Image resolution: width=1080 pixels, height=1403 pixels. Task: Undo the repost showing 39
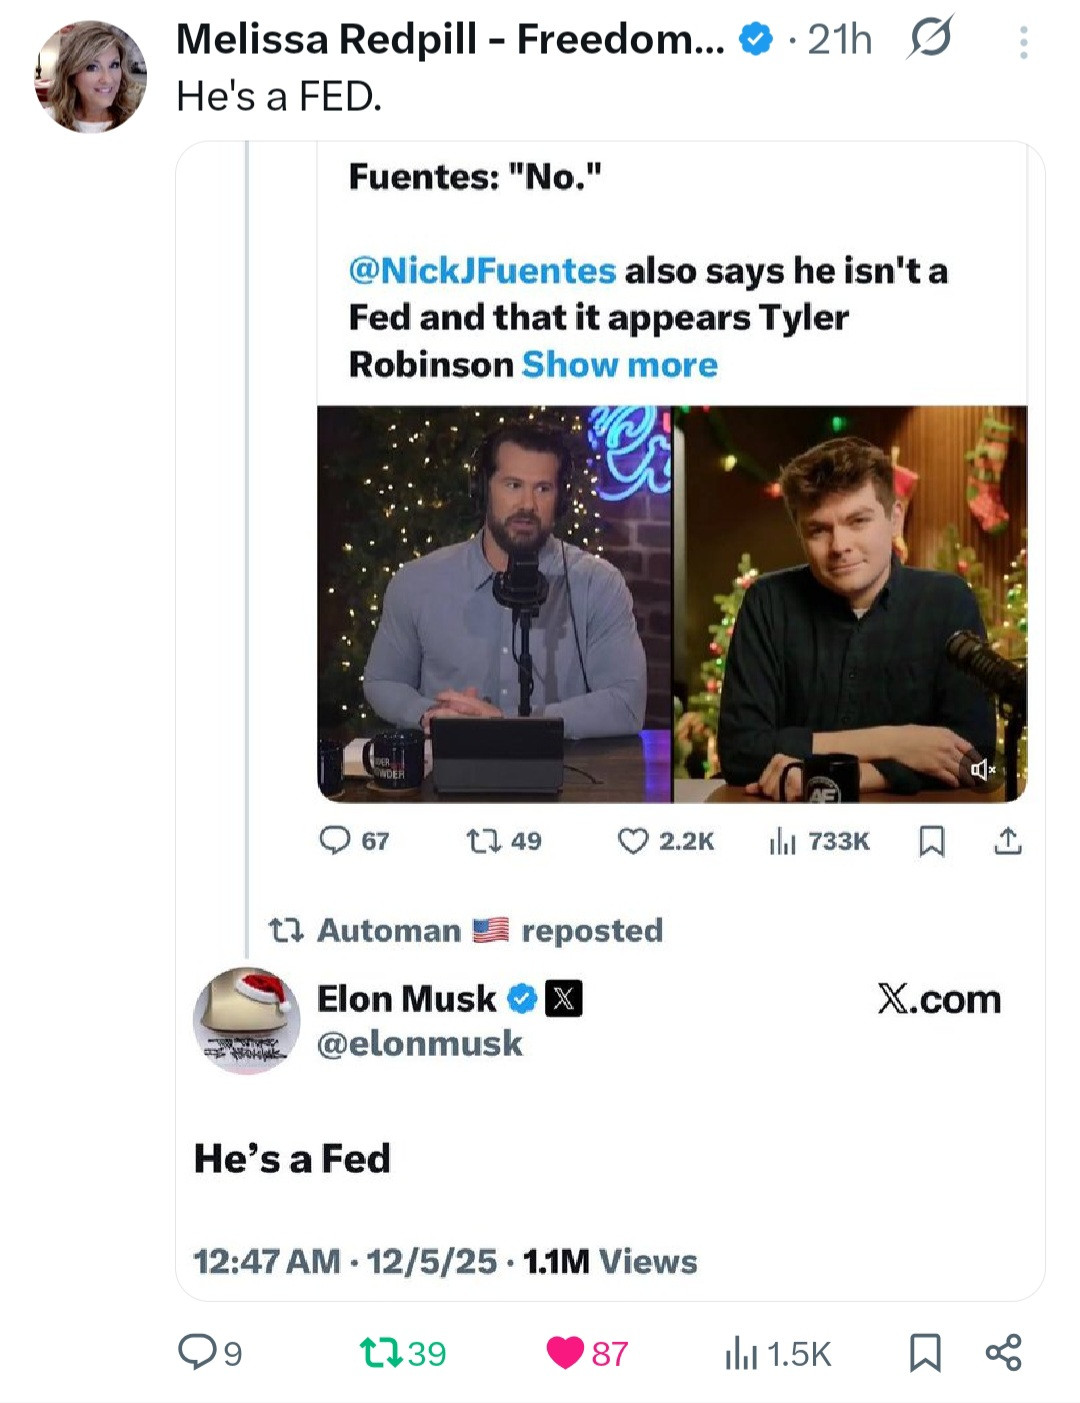pyautogui.click(x=380, y=1353)
